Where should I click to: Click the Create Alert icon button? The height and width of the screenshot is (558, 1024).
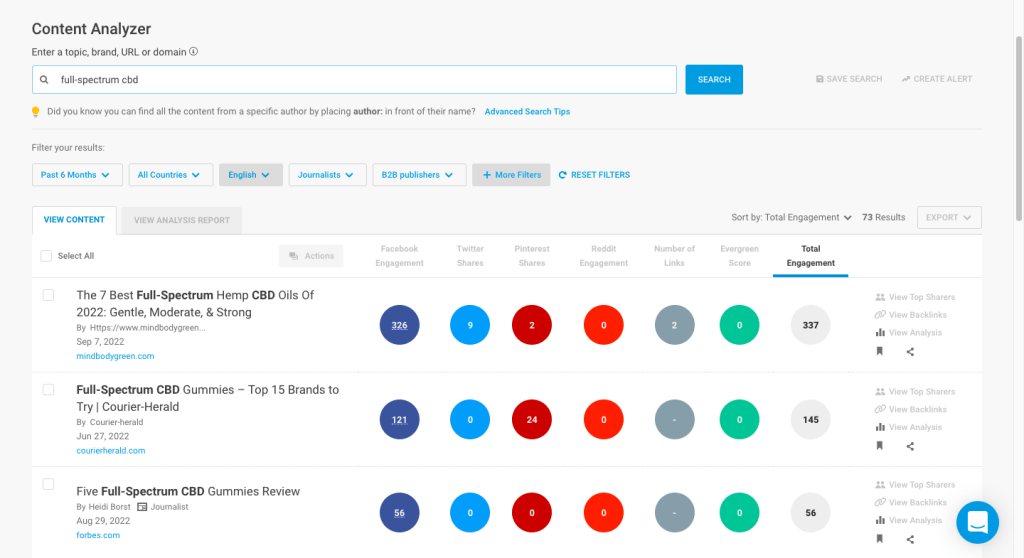[x=906, y=79]
